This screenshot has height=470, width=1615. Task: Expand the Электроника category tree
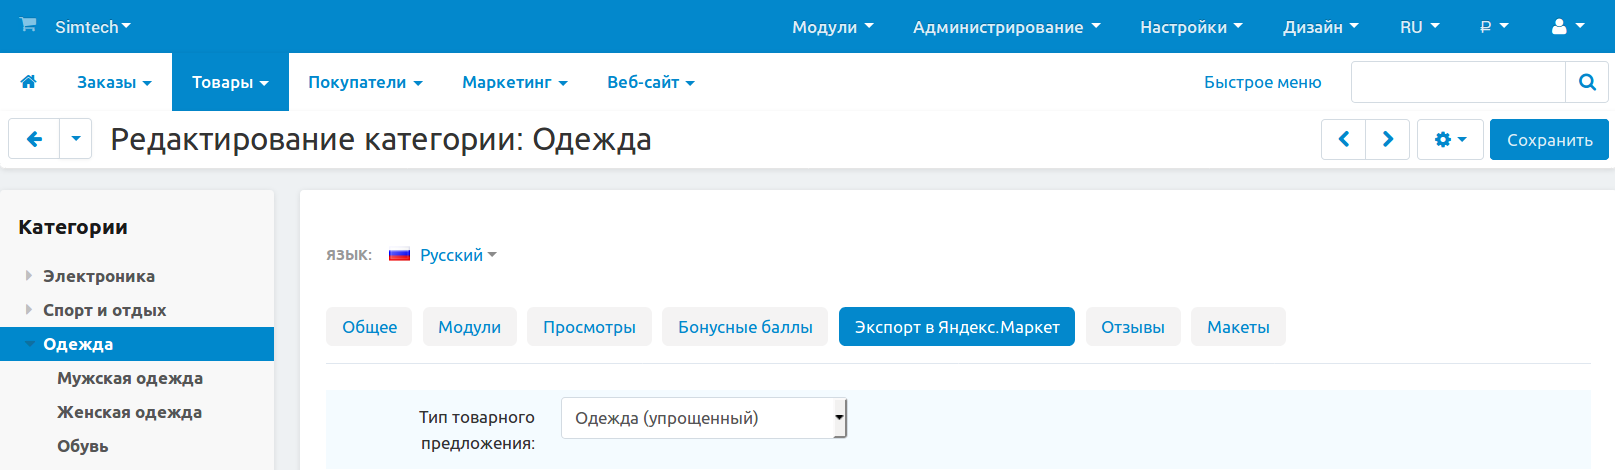(29, 276)
